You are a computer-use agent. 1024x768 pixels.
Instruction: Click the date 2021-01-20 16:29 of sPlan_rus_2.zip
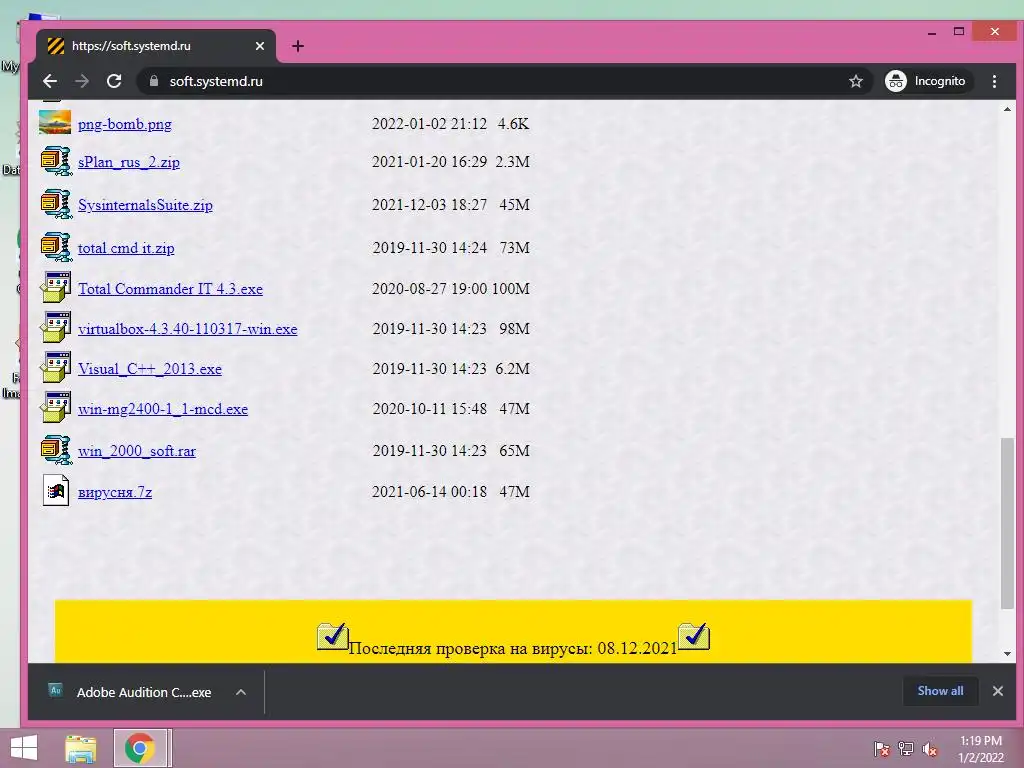coord(429,161)
